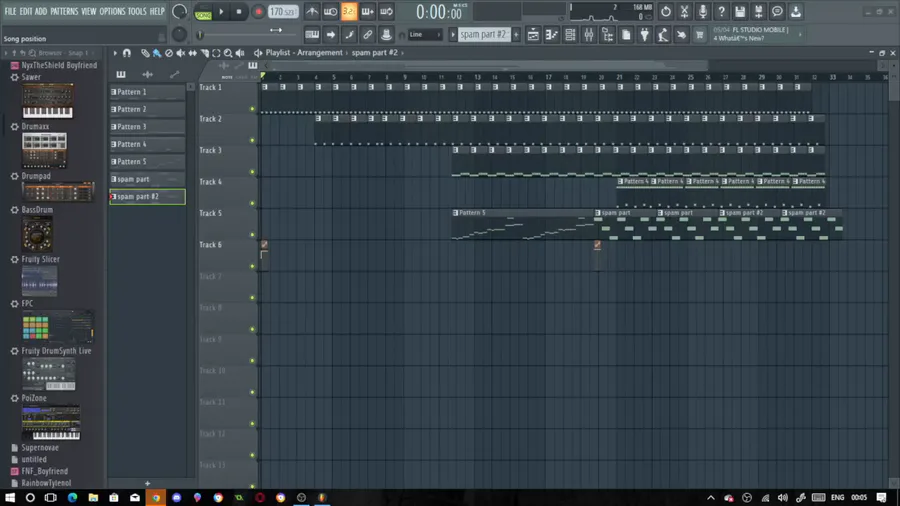Viewport: 900px width, 506px height.
Task: Open the Mixer icon
Action: (x=589, y=35)
